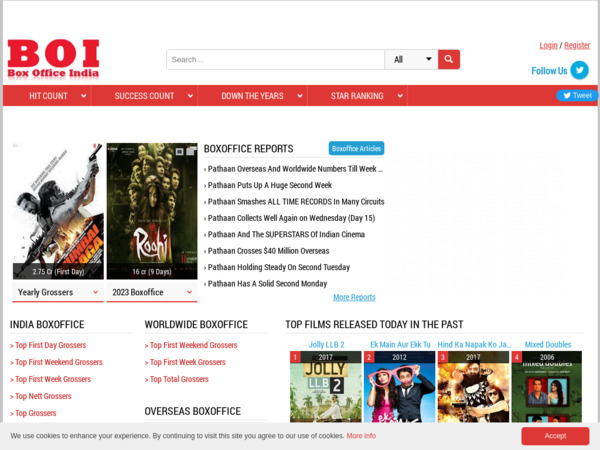Click the Mixed Doubles title link
Image resolution: width=600 pixels, height=450 pixels.
coord(548,345)
